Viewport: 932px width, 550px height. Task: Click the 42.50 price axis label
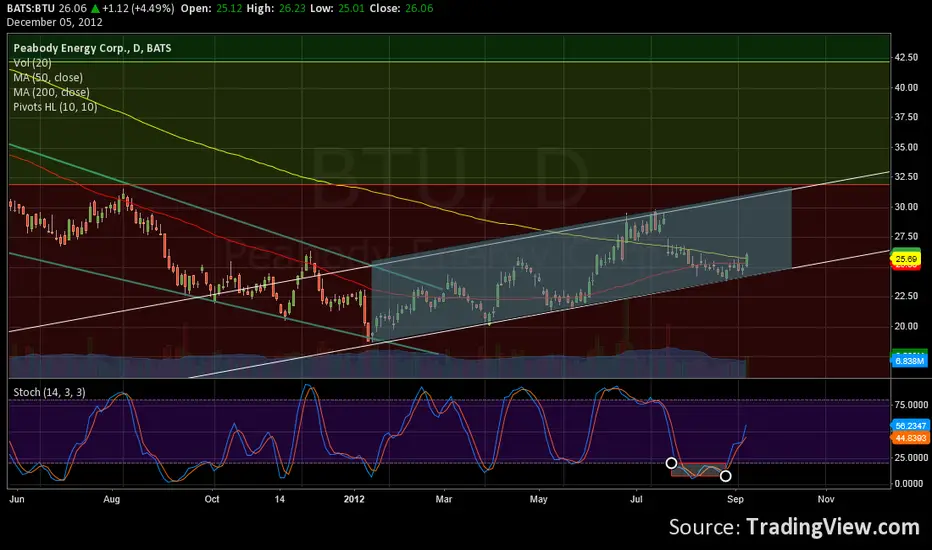click(906, 58)
